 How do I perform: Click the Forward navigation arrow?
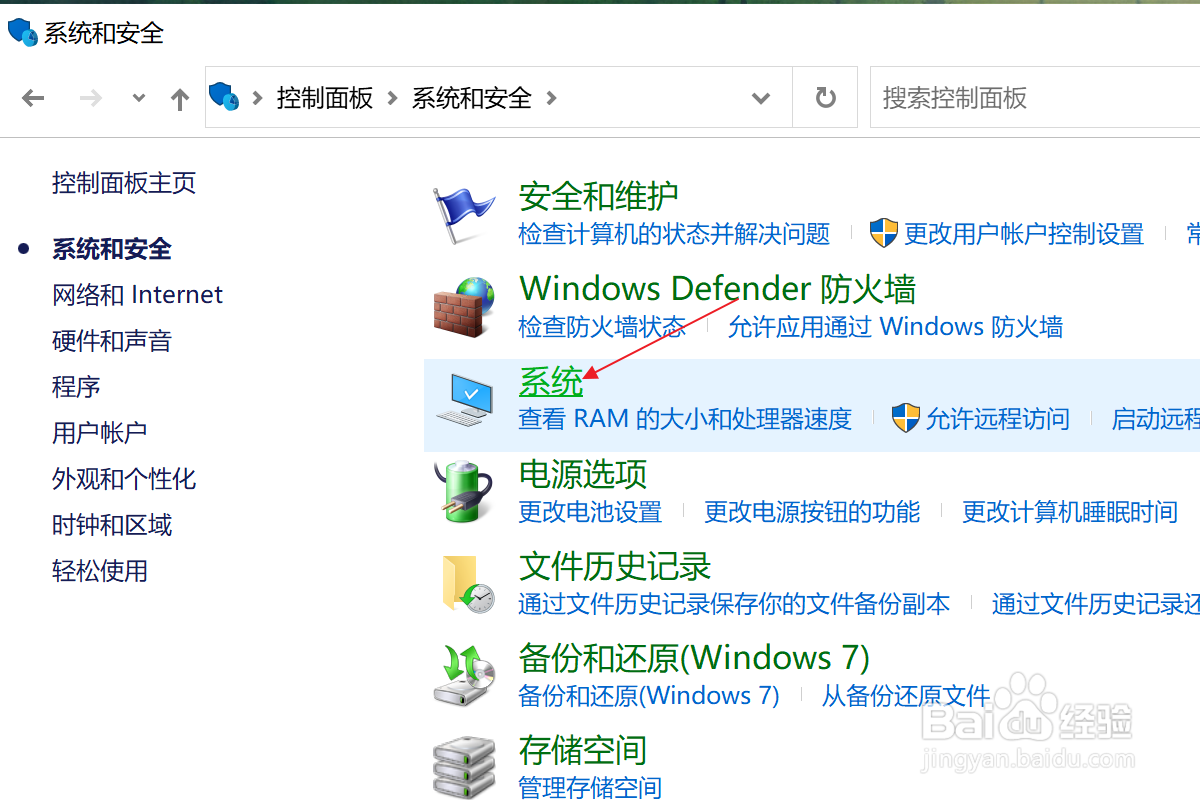tap(91, 98)
